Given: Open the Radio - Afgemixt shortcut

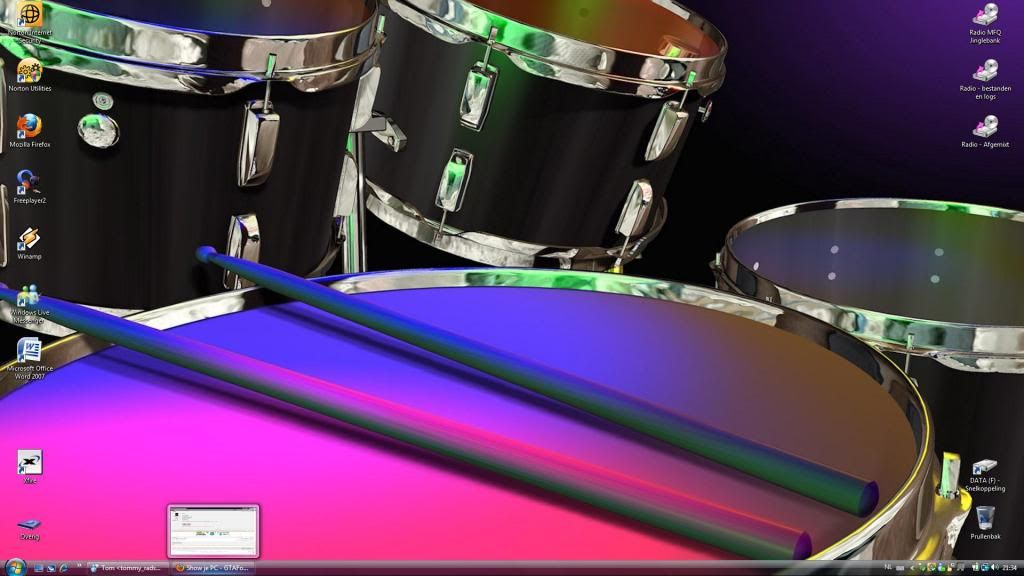Looking at the screenshot, I should coord(985,131).
